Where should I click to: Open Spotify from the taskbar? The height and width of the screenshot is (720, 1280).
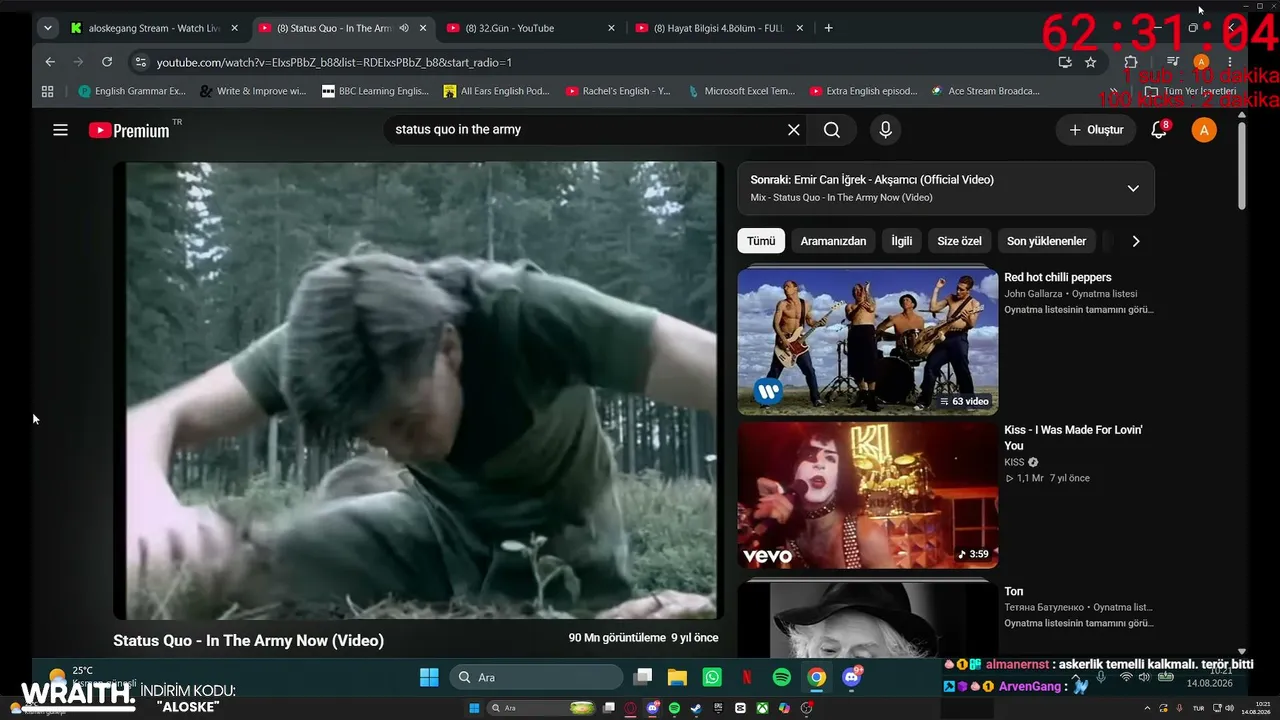[782, 677]
